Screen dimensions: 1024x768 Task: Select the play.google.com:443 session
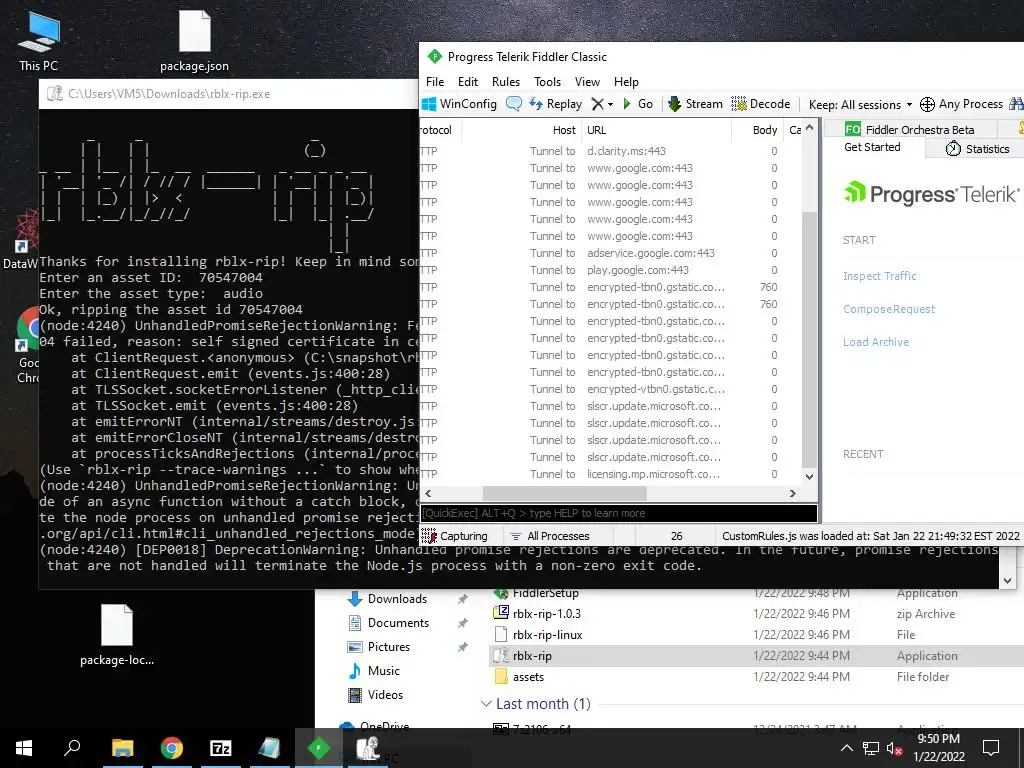pyautogui.click(x=610, y=270)
